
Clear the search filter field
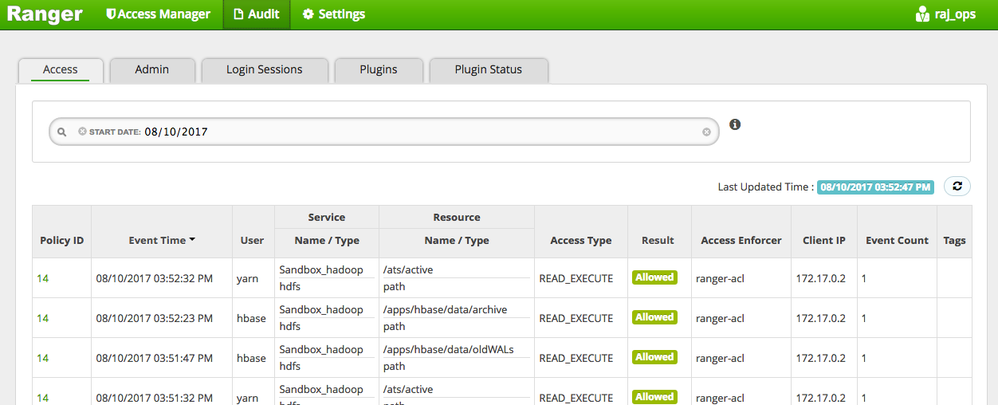pyautogui.click(x=706, y=132)
